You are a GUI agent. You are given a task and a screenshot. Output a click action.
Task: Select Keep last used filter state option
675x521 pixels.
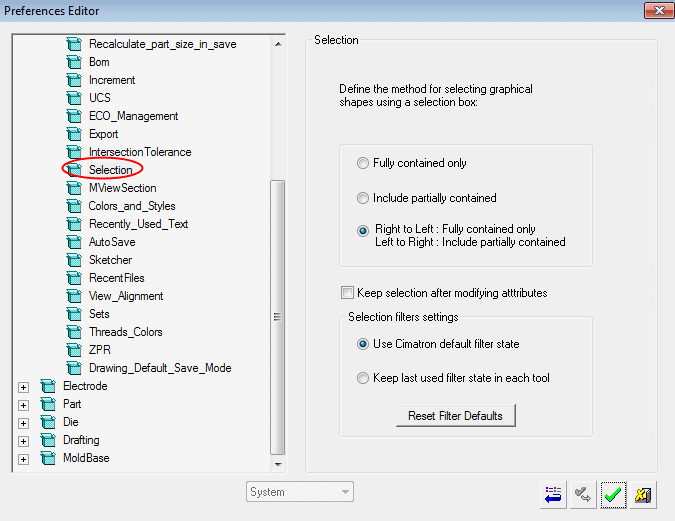363,378
